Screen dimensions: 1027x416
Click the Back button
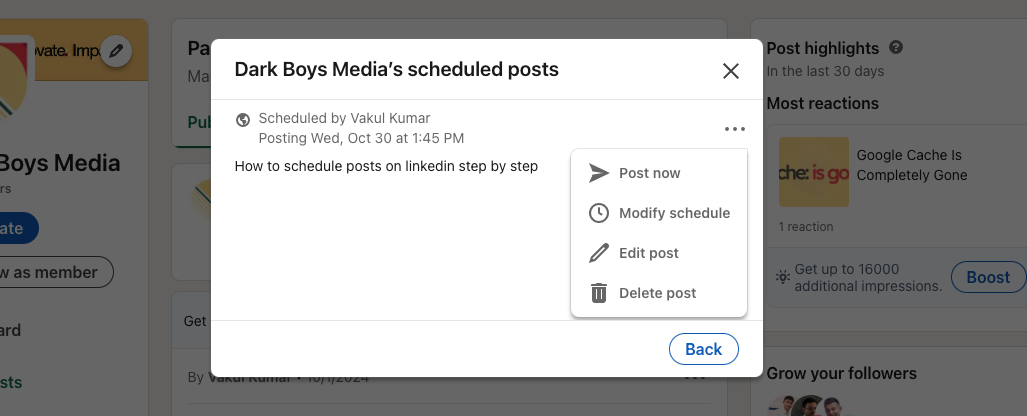pos(703,349)
